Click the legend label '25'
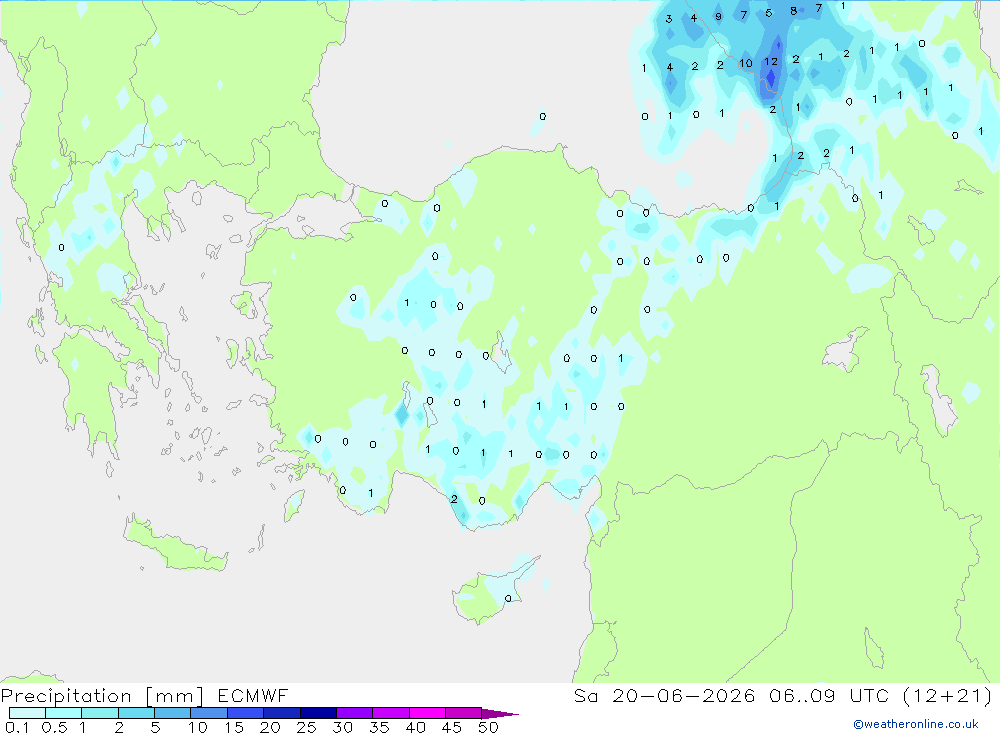1000x733 pixels. 306,727
